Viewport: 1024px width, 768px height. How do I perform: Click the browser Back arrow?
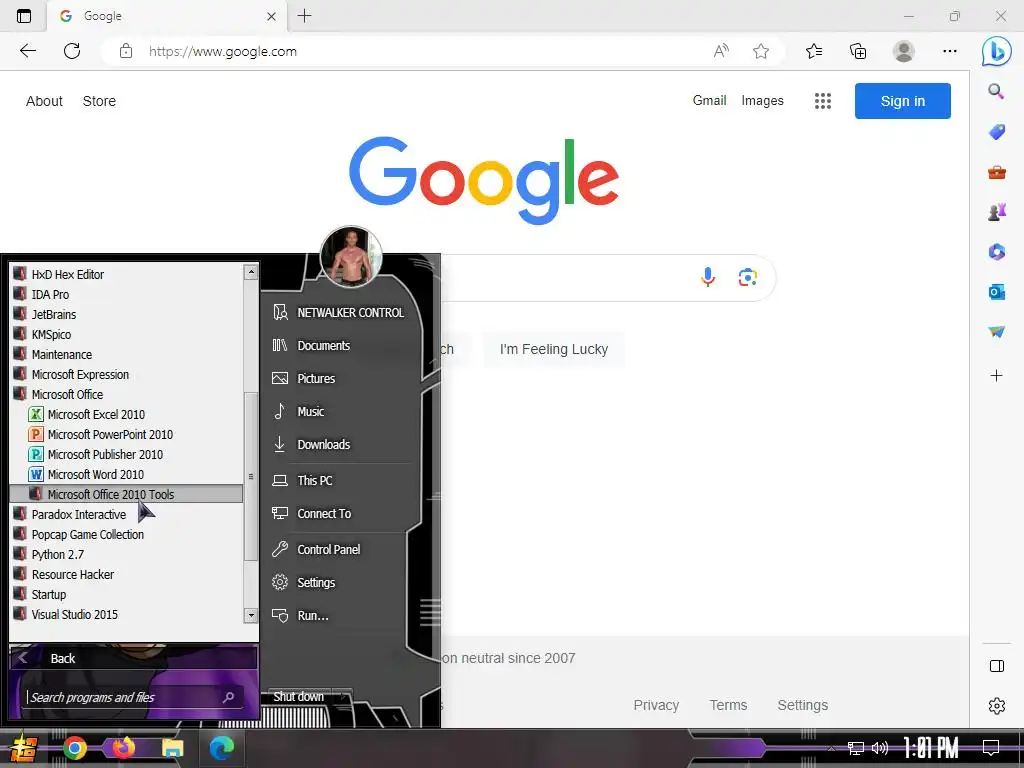pos(27,51)
